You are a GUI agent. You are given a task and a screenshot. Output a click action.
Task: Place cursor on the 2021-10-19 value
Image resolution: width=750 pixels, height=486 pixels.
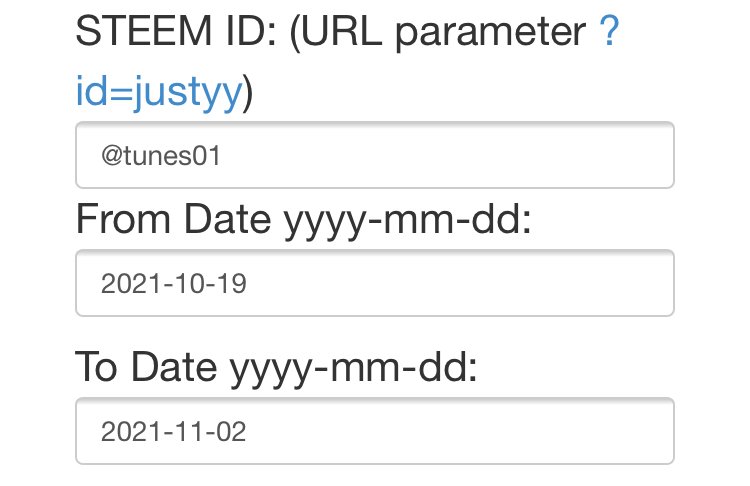tap(174, 285)
